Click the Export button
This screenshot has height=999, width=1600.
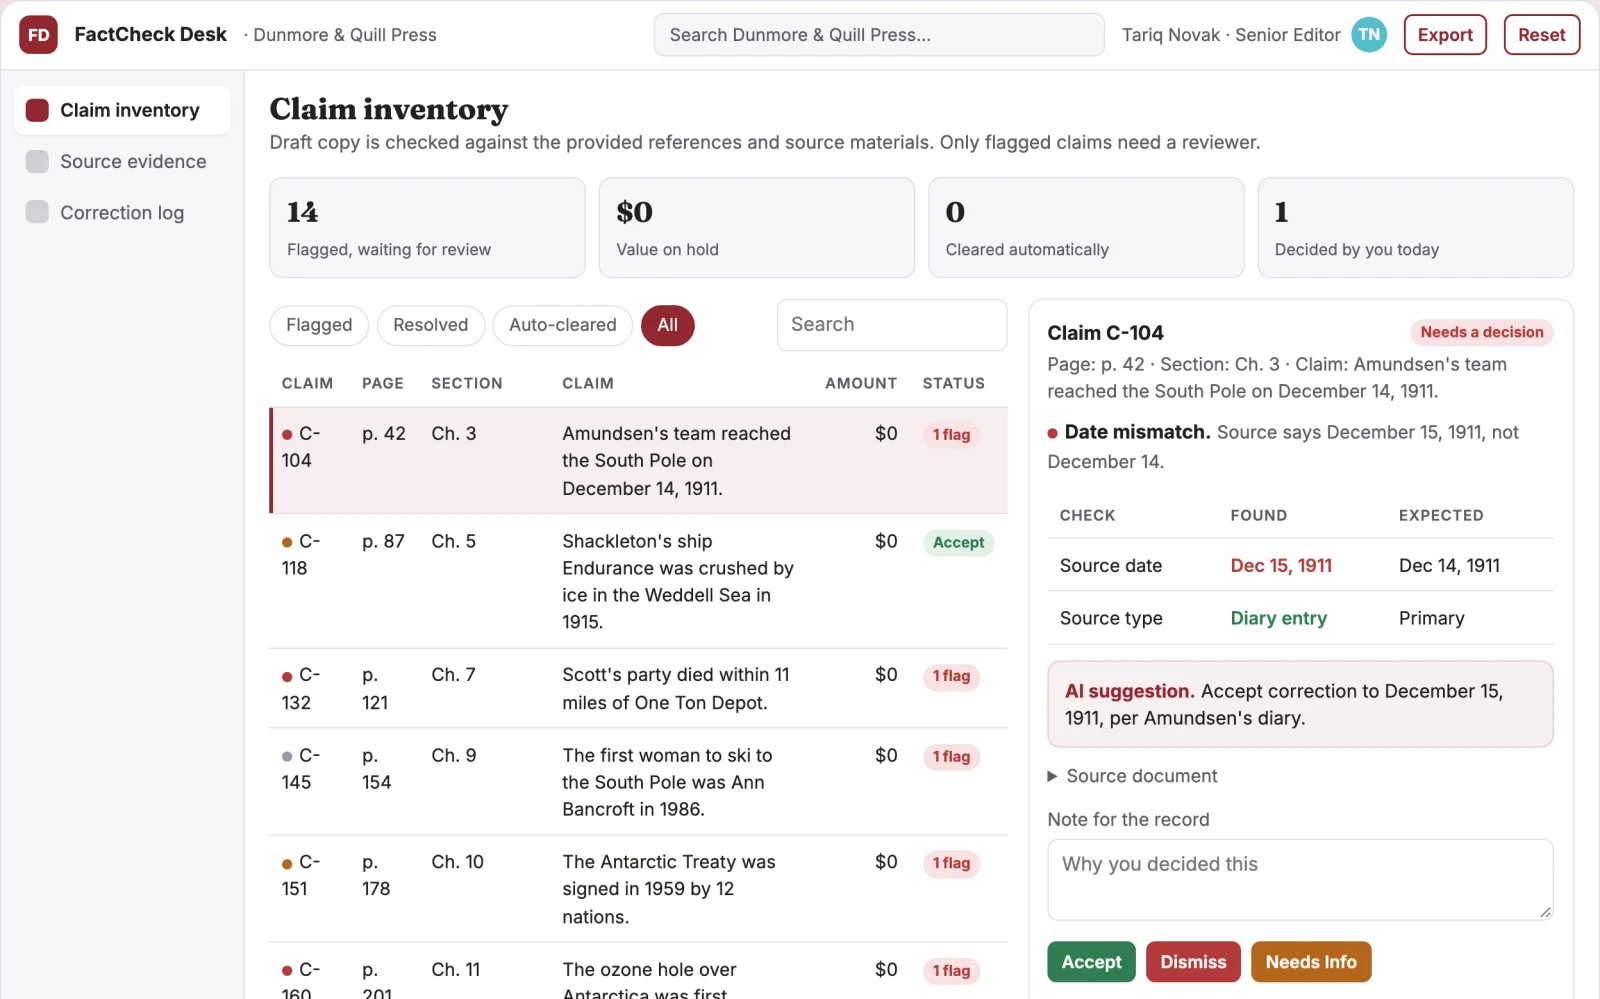(1445, 35)
